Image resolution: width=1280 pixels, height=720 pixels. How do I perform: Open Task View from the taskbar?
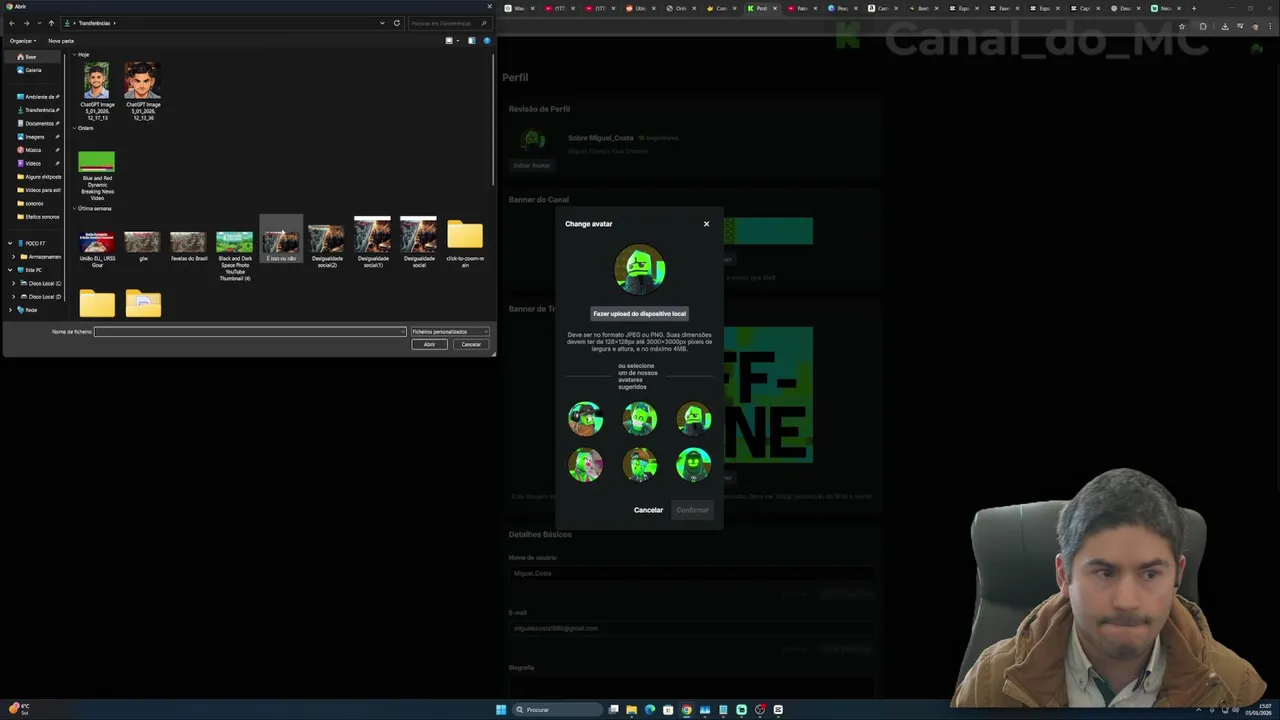click(613, 710)
